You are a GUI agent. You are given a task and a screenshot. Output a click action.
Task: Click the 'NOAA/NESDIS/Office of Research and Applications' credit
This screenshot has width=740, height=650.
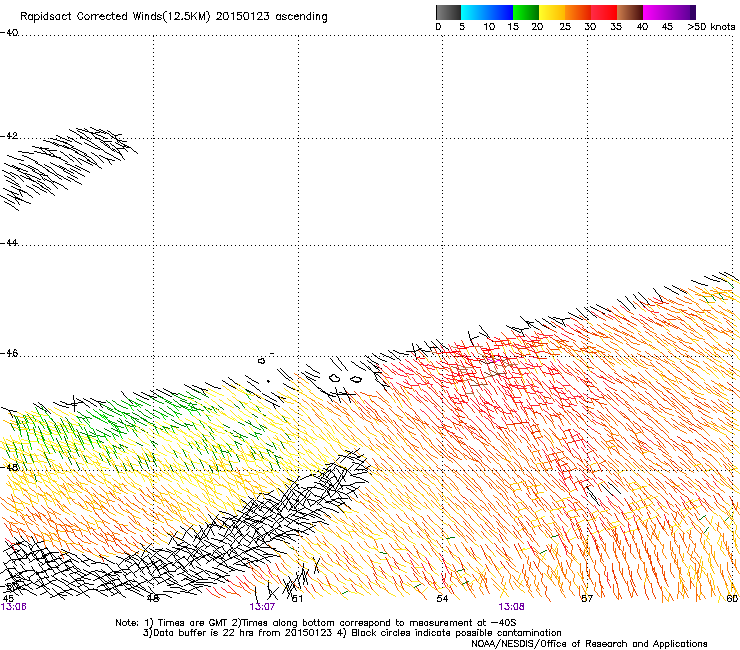[589, 644]
